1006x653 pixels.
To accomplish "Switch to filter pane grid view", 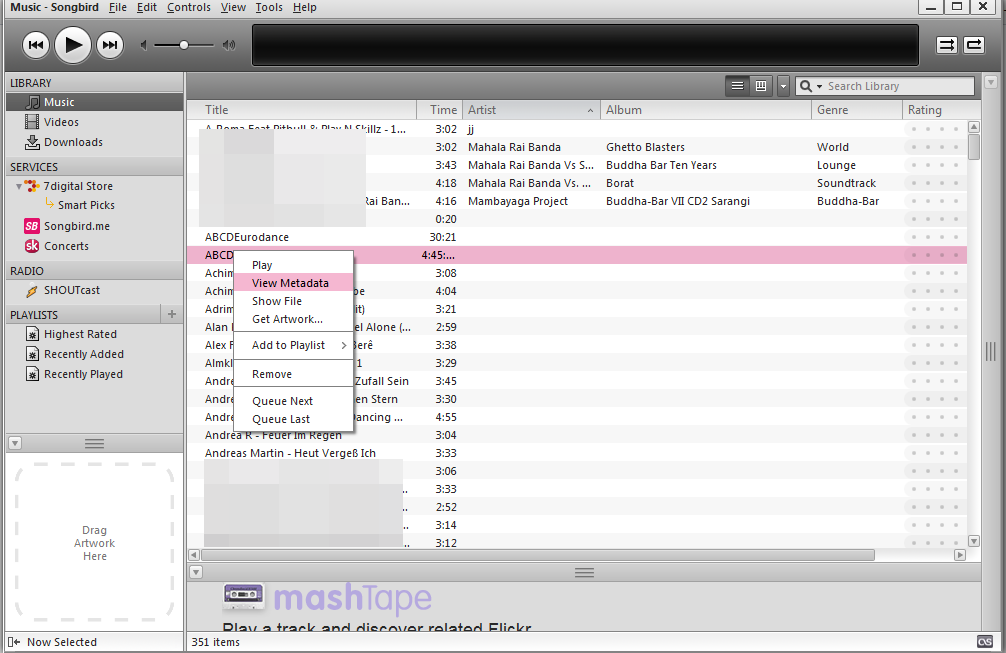I will point(761,86).
